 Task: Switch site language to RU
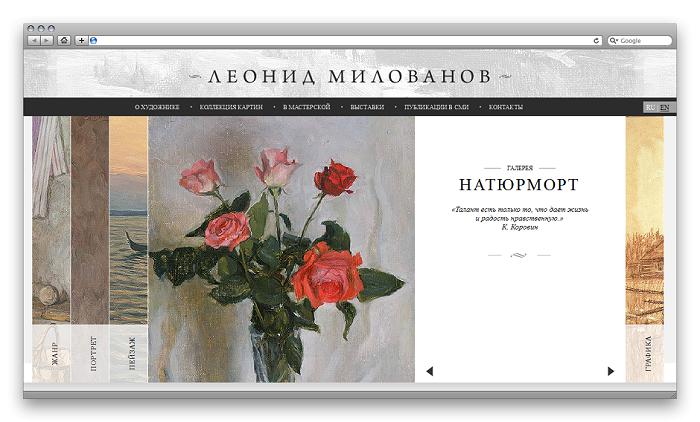(x=650, y=107)
